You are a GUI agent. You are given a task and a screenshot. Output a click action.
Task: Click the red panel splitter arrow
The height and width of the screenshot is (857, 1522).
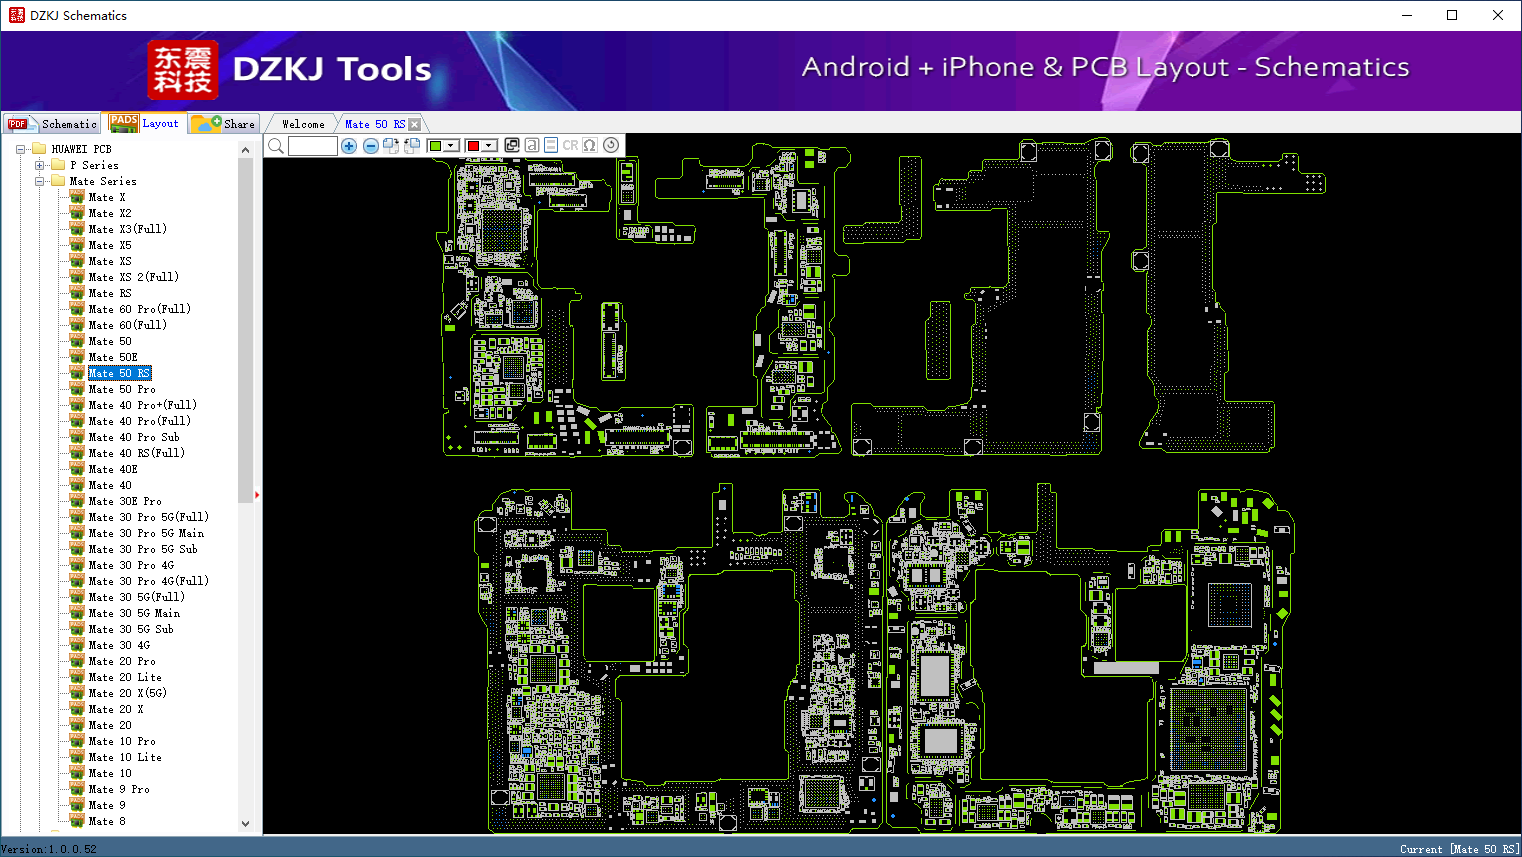(257, 494)
